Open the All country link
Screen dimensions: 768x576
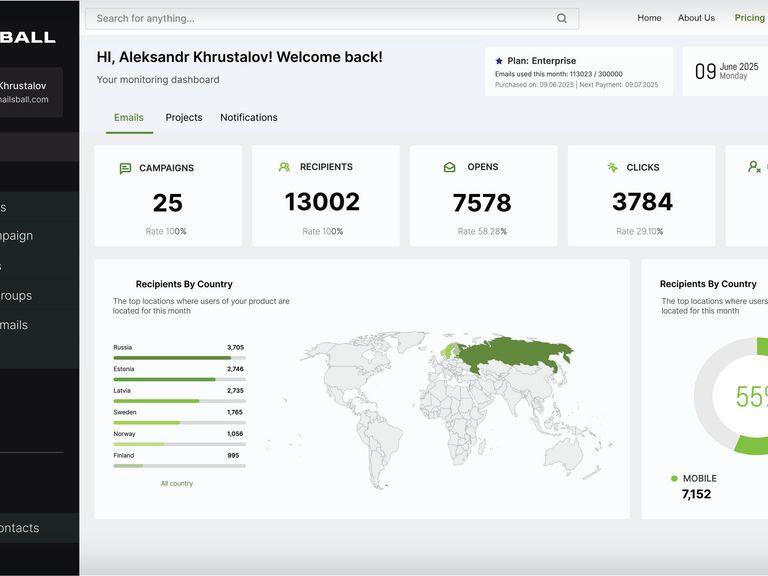tap(177, 483)
